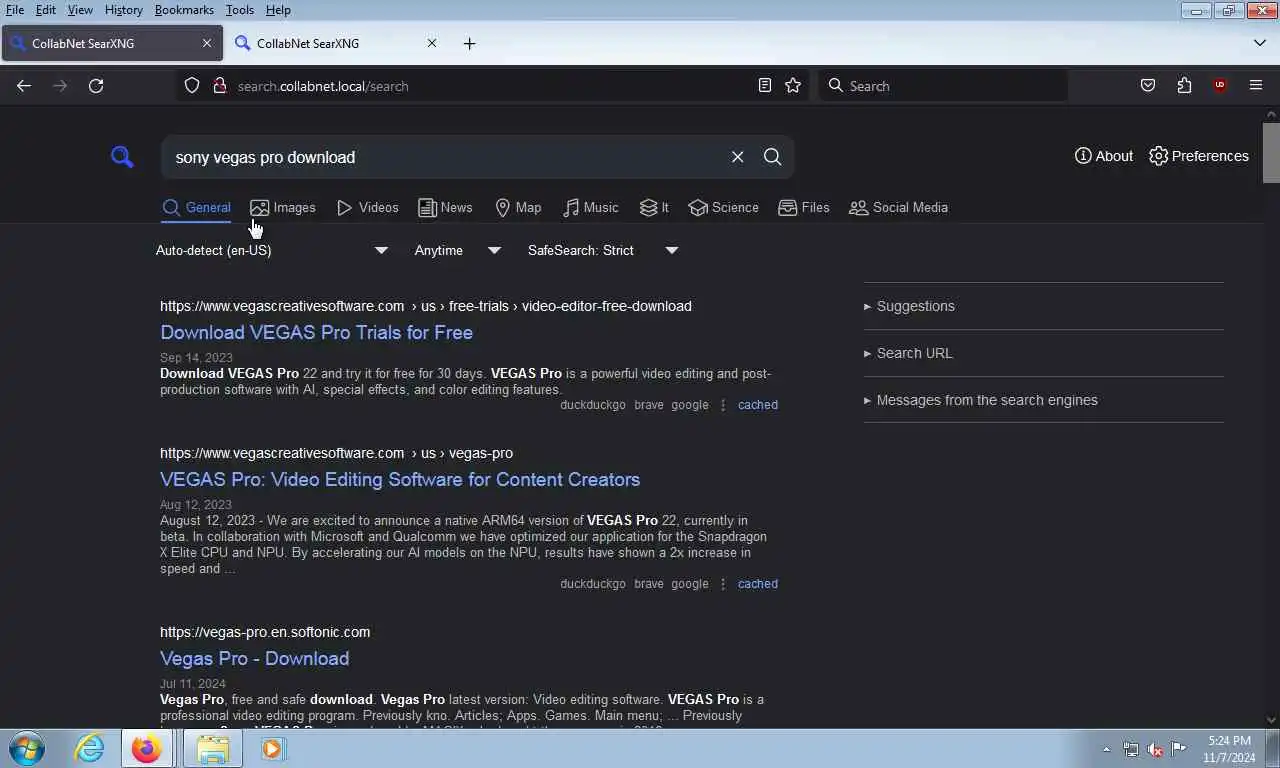Image resolution: width=1280 pixels, height=768 pixels.
Task: Expand the Suggestions section
Action: point(909,306)
